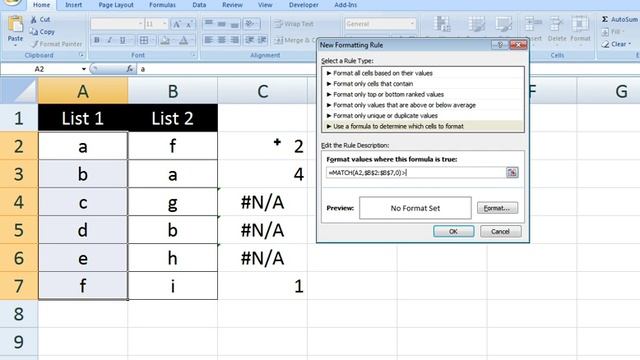Image resolution: width=640 pixels, height=360 pixels.
Task: Toggle Italic formatting
Action: tap(109, 40)
